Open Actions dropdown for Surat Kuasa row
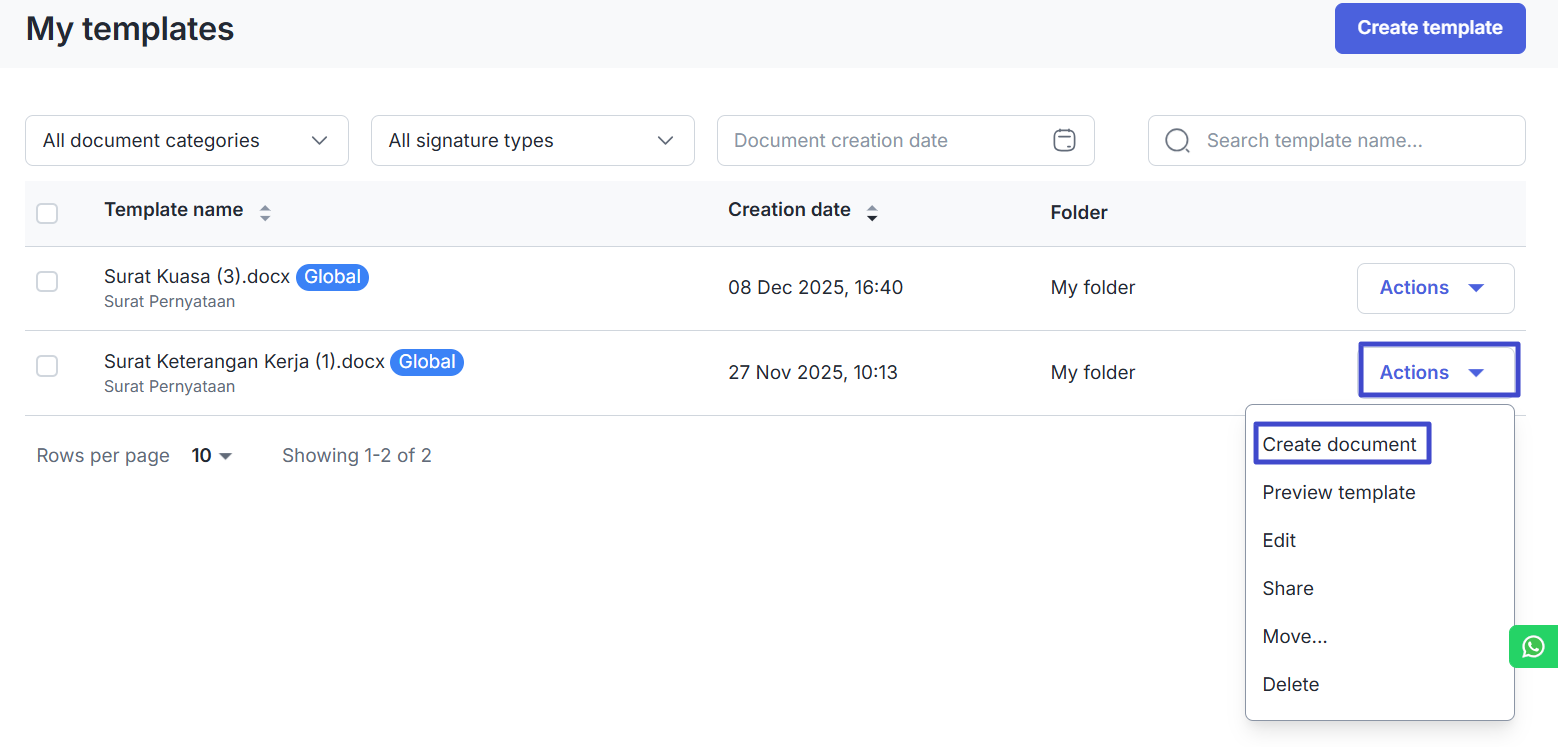Viewport: 1558px width, 747px height. [x=1434, y=288]
